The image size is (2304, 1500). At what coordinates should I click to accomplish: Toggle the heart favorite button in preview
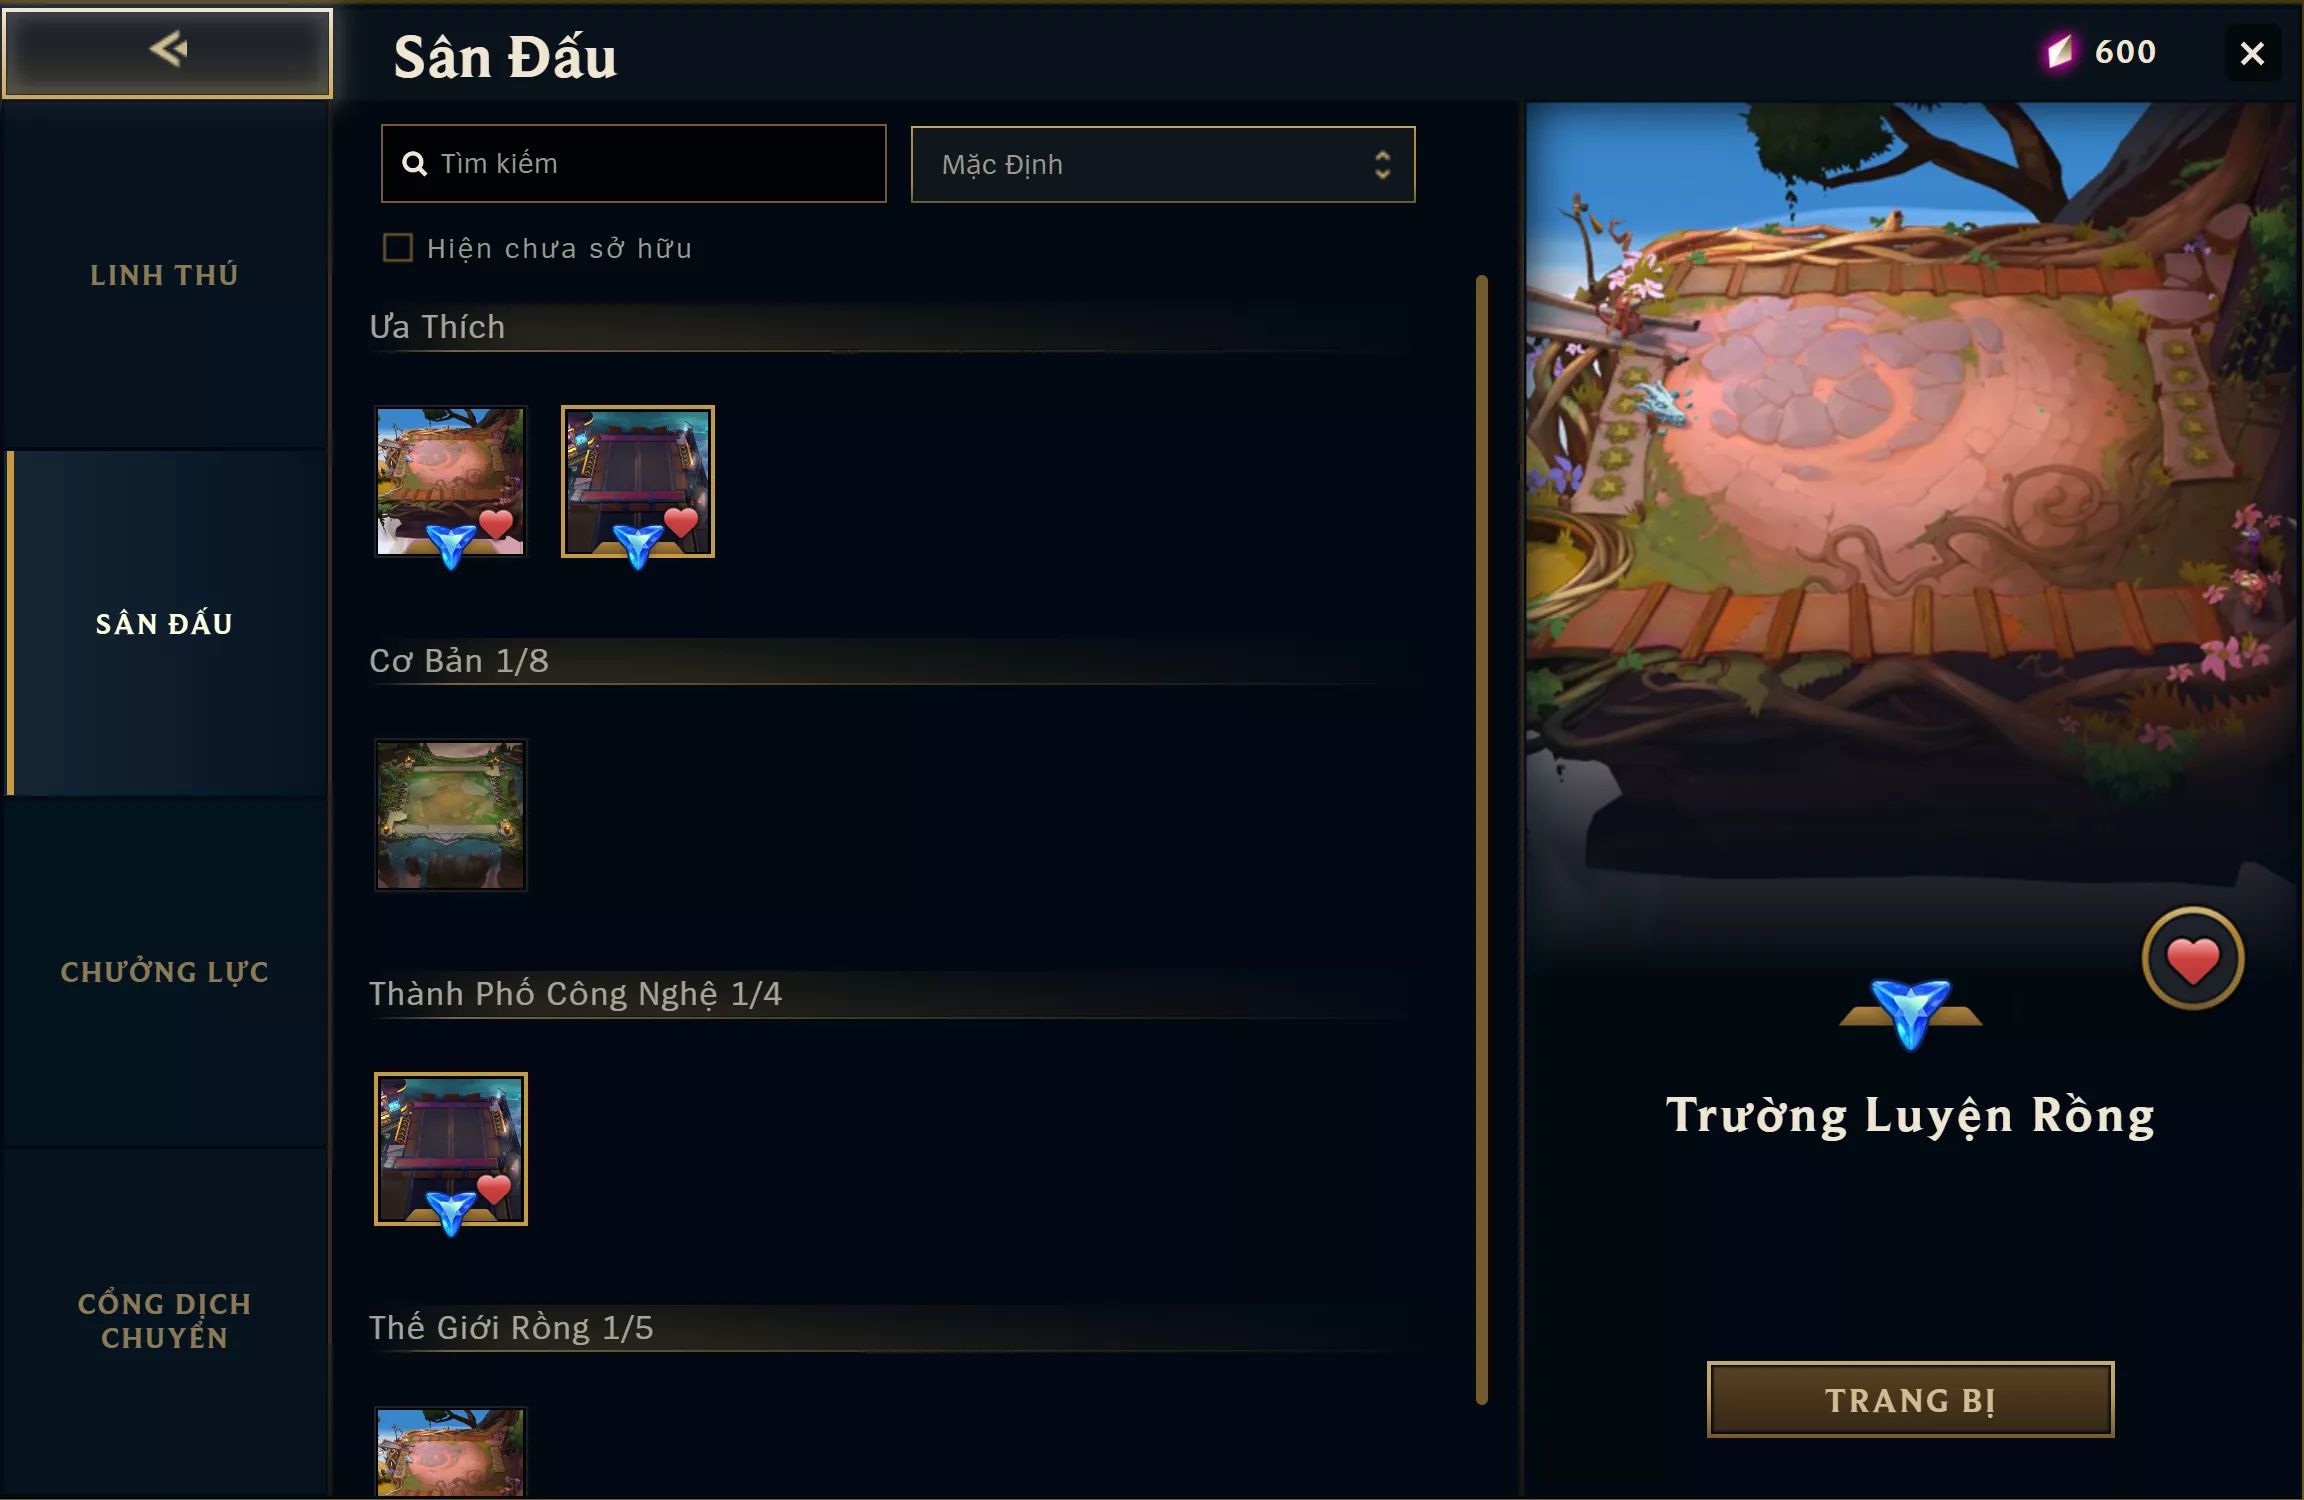click(x=2192, y=959)
